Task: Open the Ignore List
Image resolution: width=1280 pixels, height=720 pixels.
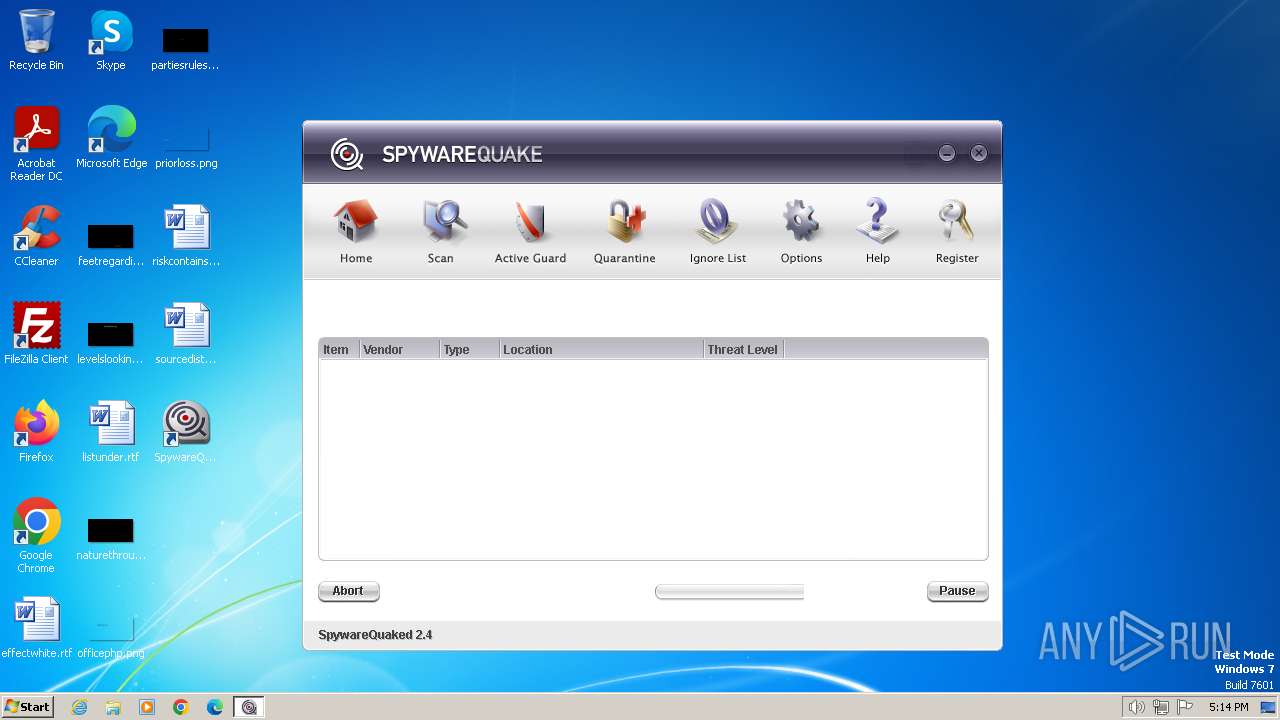Action: [x=718, y=231]
